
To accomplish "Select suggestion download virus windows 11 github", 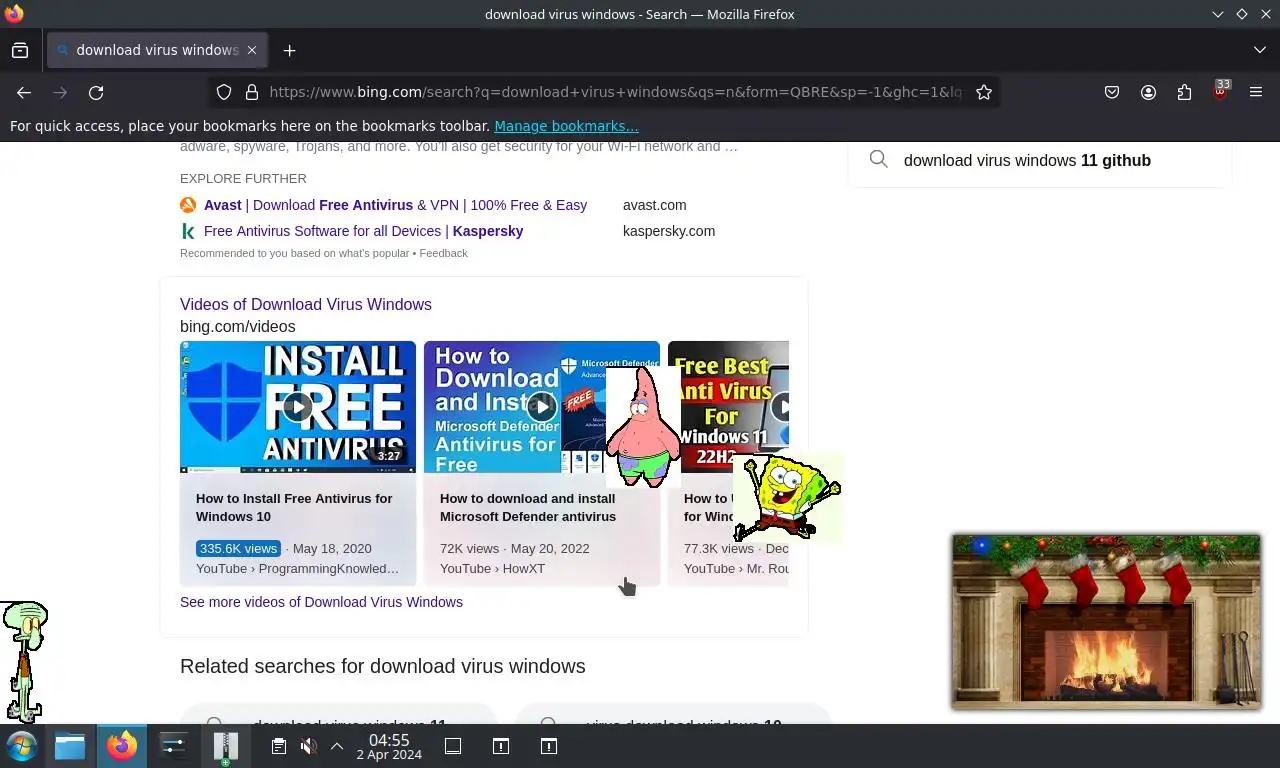I will click(x=1027, y=160).
